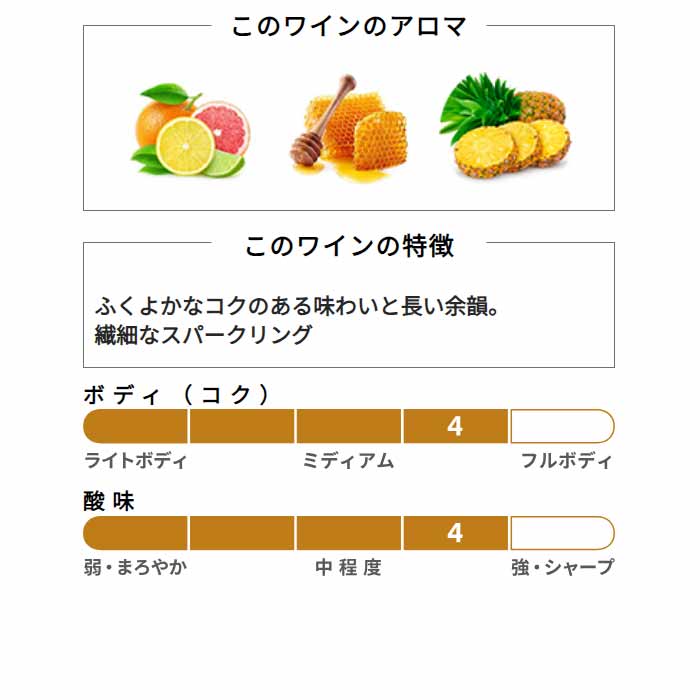Click the 酸味 section title
This screenshot has height=700, width=700.
coord(109,501)
